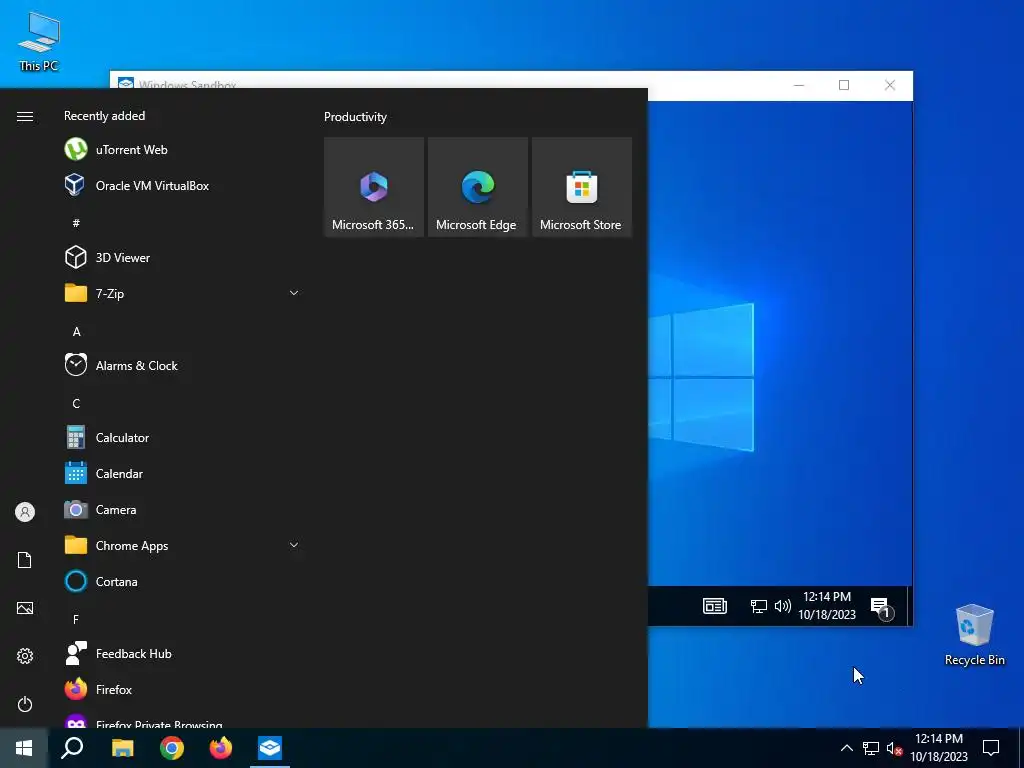Click Sandbox Show desktop edge button
The height and width of the screenshot is (768, 1024).
tap(908, 606)
